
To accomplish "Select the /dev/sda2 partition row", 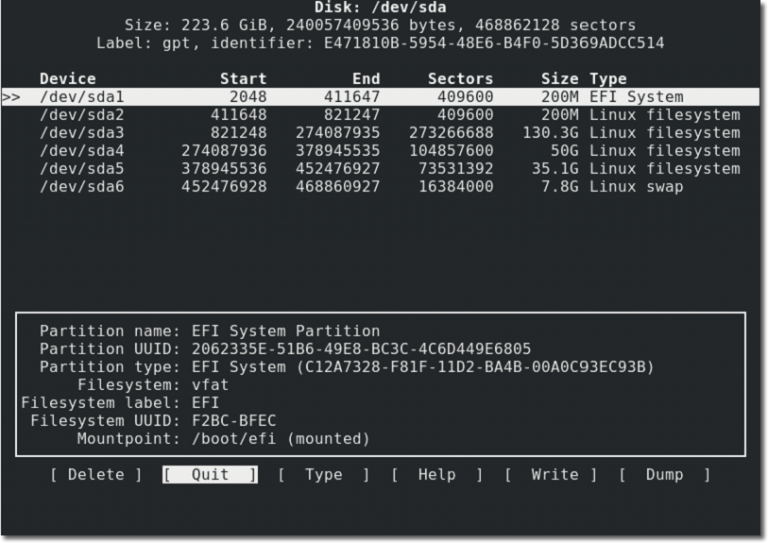I will tap(381, 115).
